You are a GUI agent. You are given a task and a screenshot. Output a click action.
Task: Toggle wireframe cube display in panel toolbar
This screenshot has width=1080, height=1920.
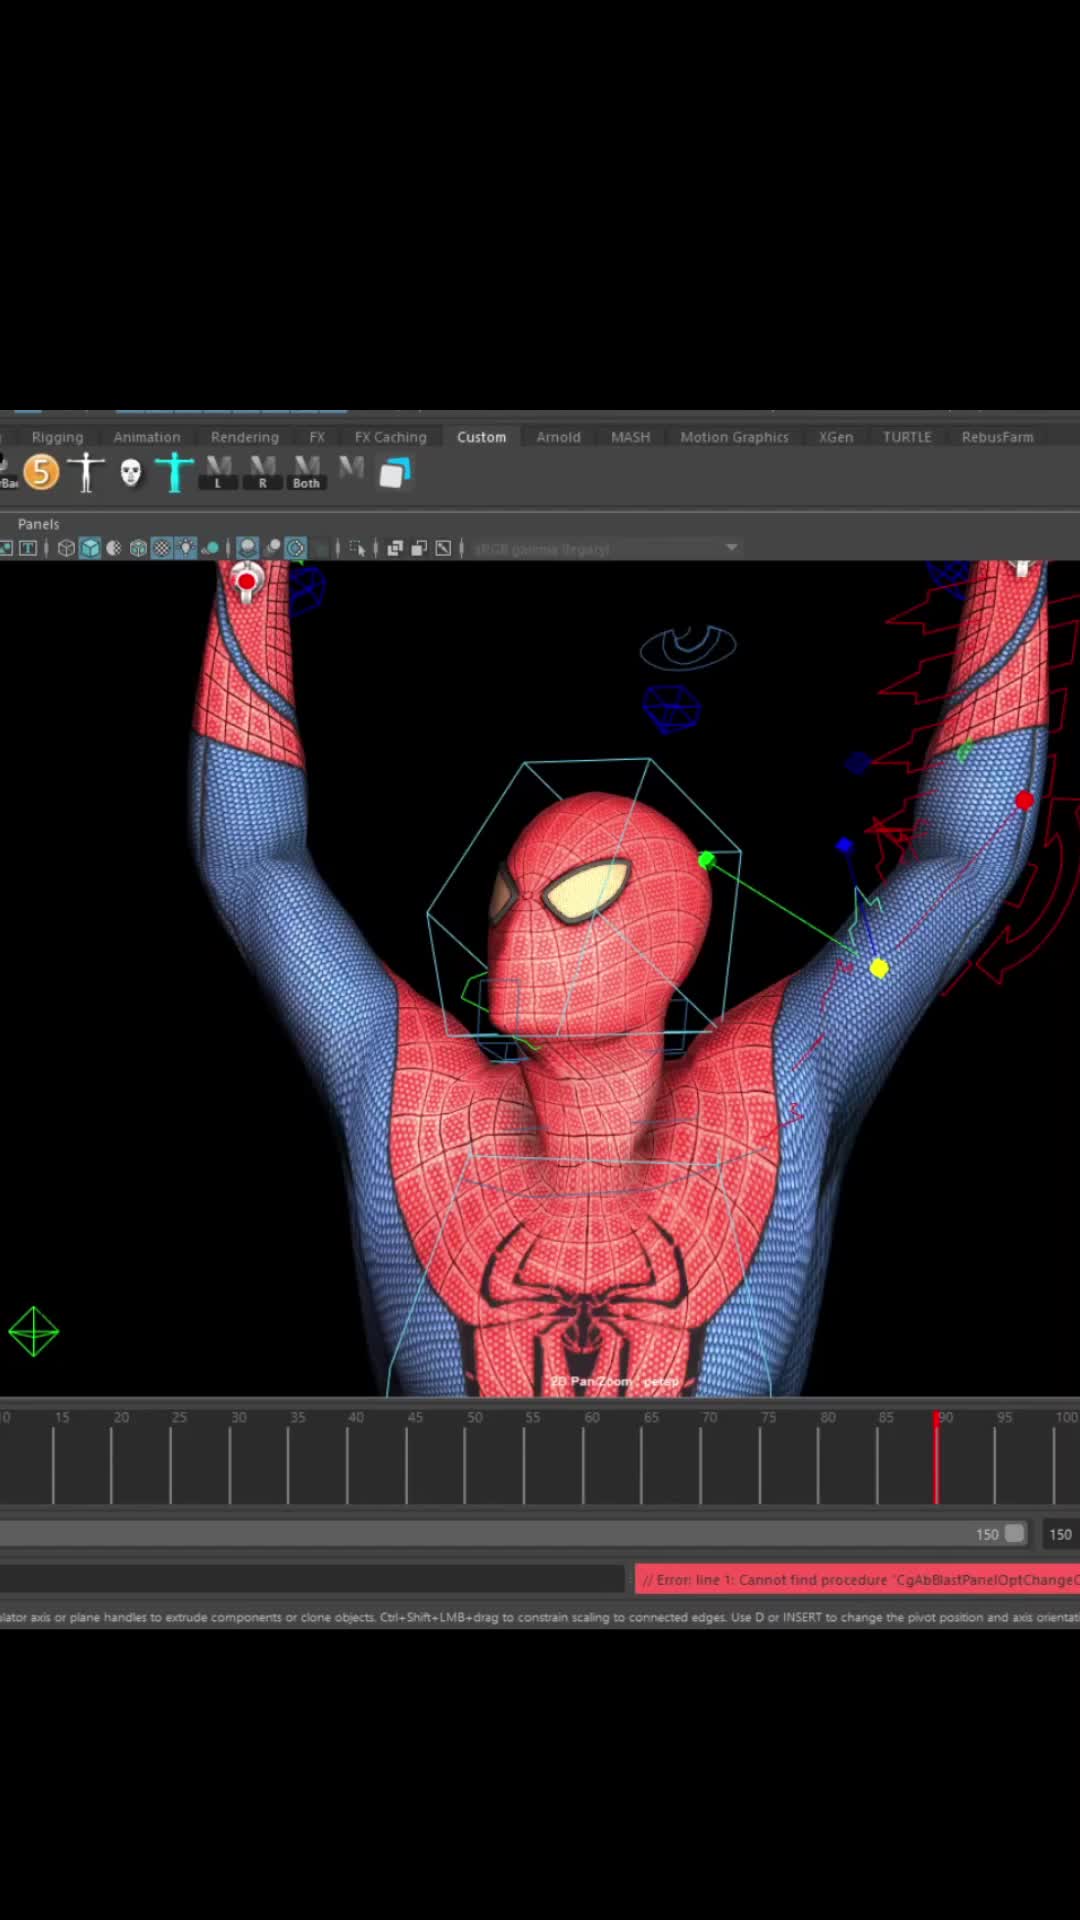pyautogui.click(x=66, y=548)
